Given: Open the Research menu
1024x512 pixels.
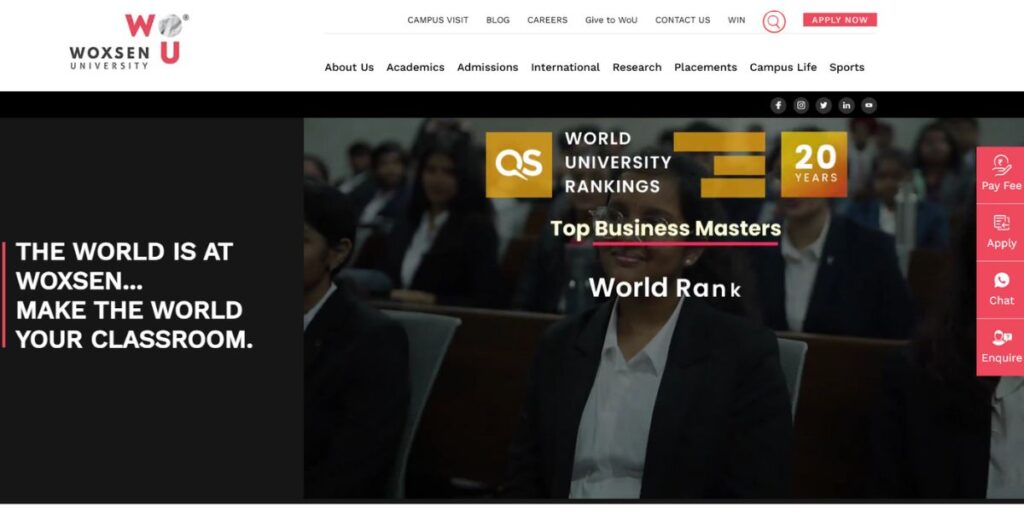Looking at the screenshot, I should pyautogui.click(x=637, y=67).
